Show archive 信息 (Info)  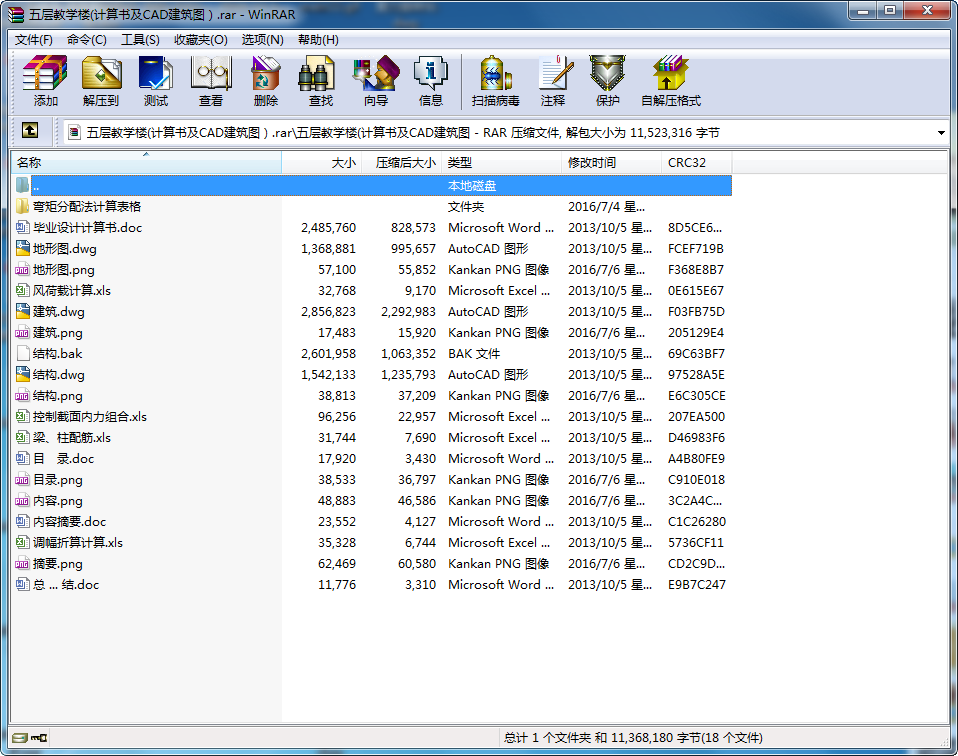(x=431, y=81)
